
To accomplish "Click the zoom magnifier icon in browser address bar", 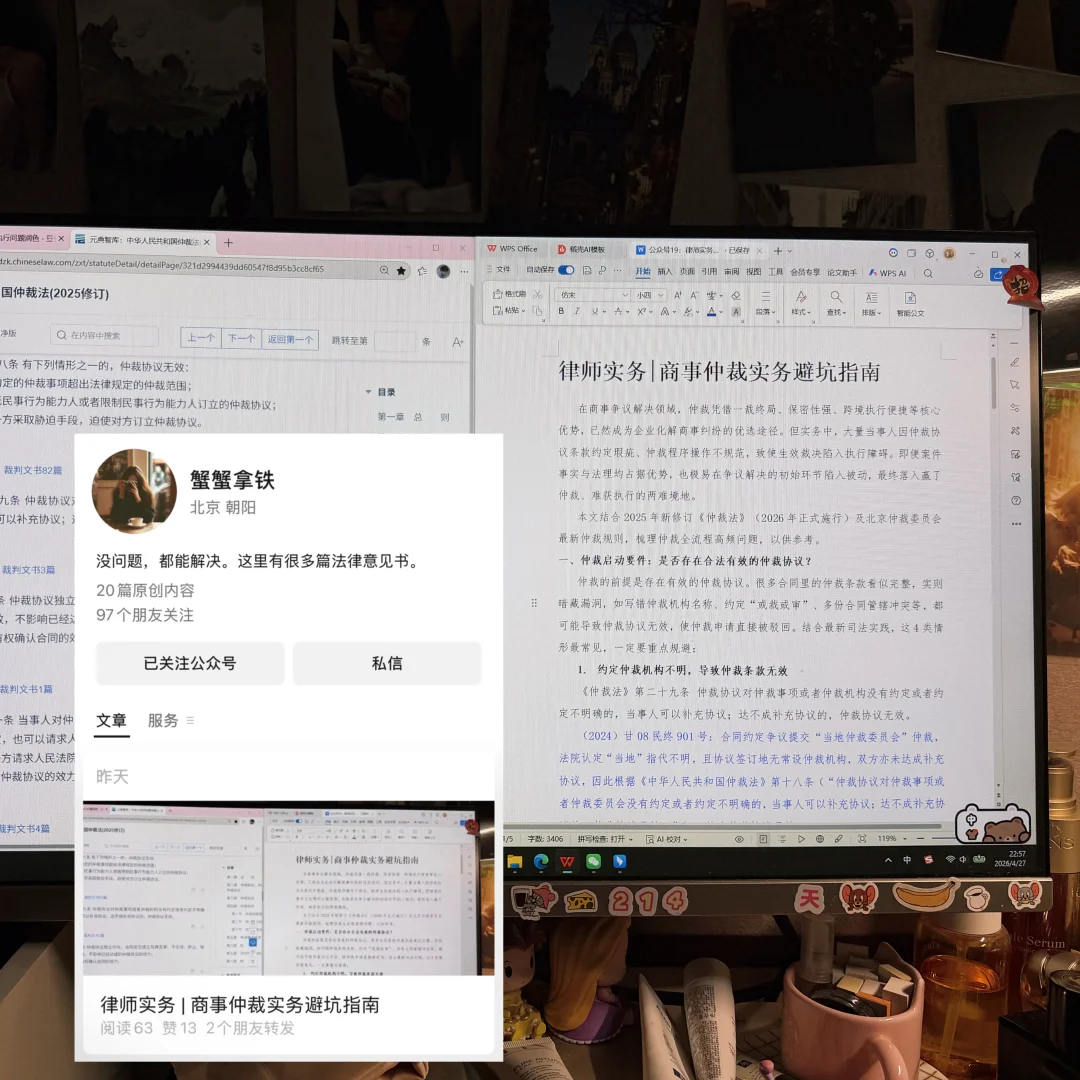I will click(384, 271).
